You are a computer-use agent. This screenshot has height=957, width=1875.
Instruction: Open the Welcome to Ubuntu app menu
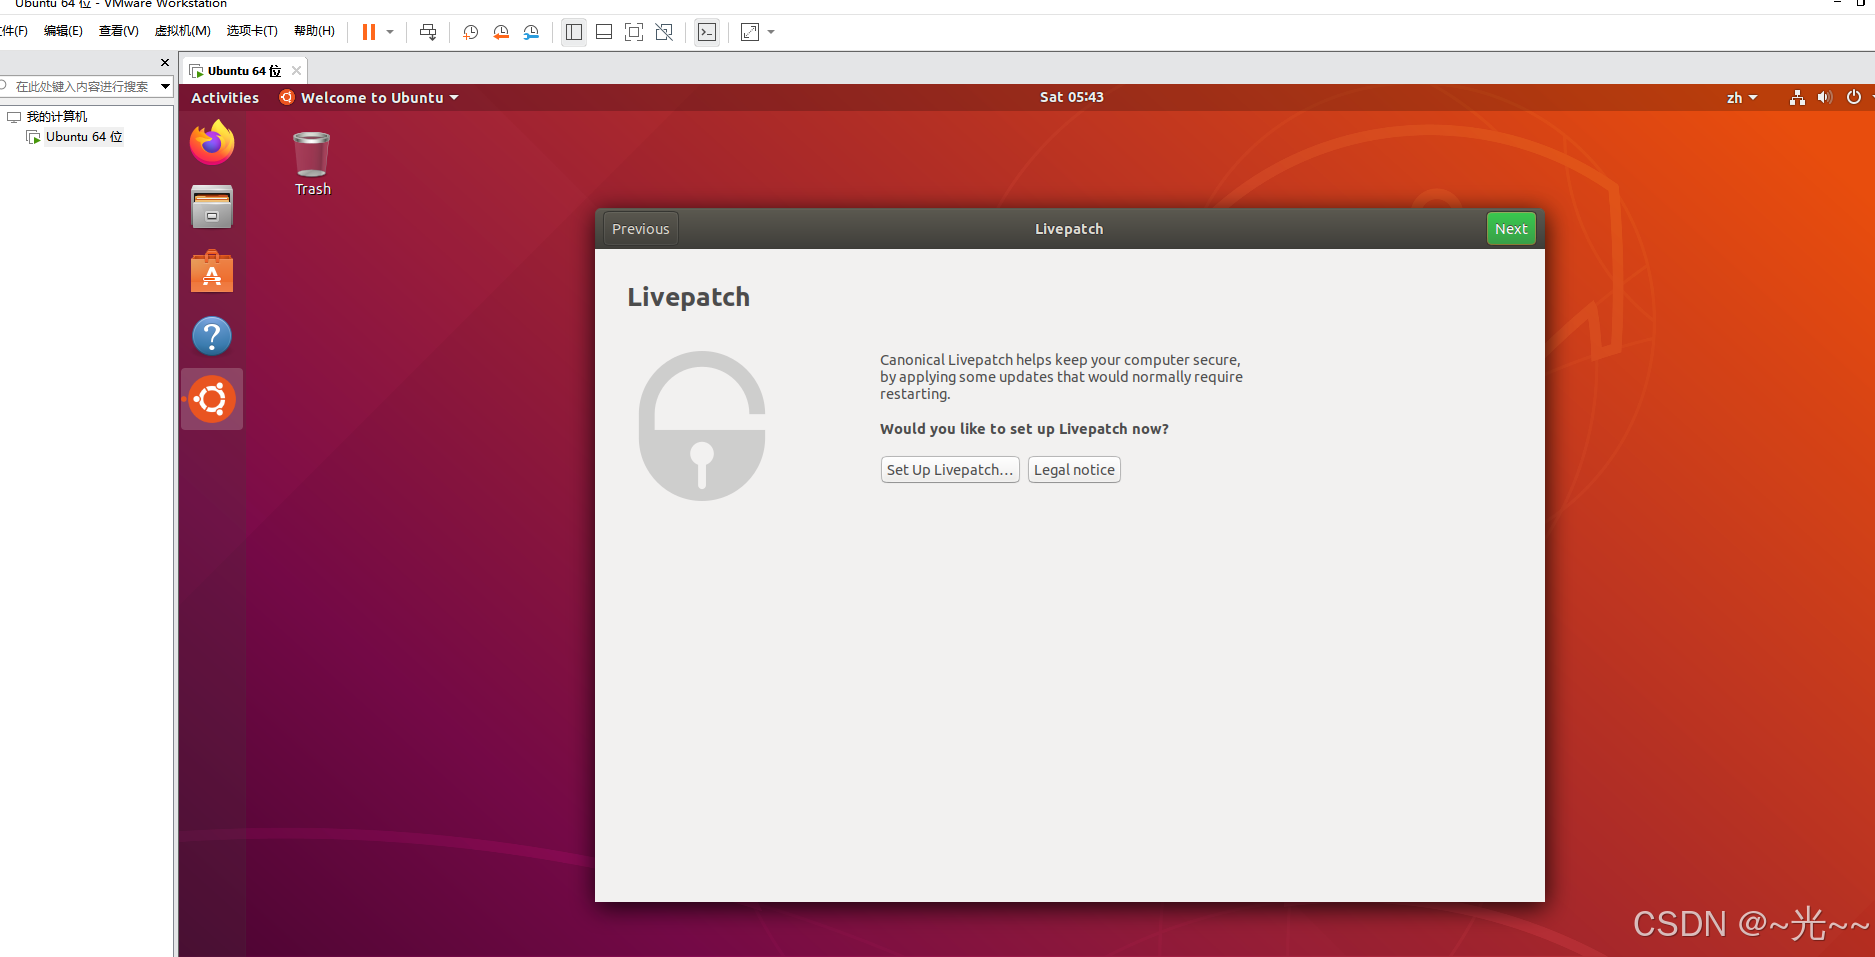click(x=369, y=98)
